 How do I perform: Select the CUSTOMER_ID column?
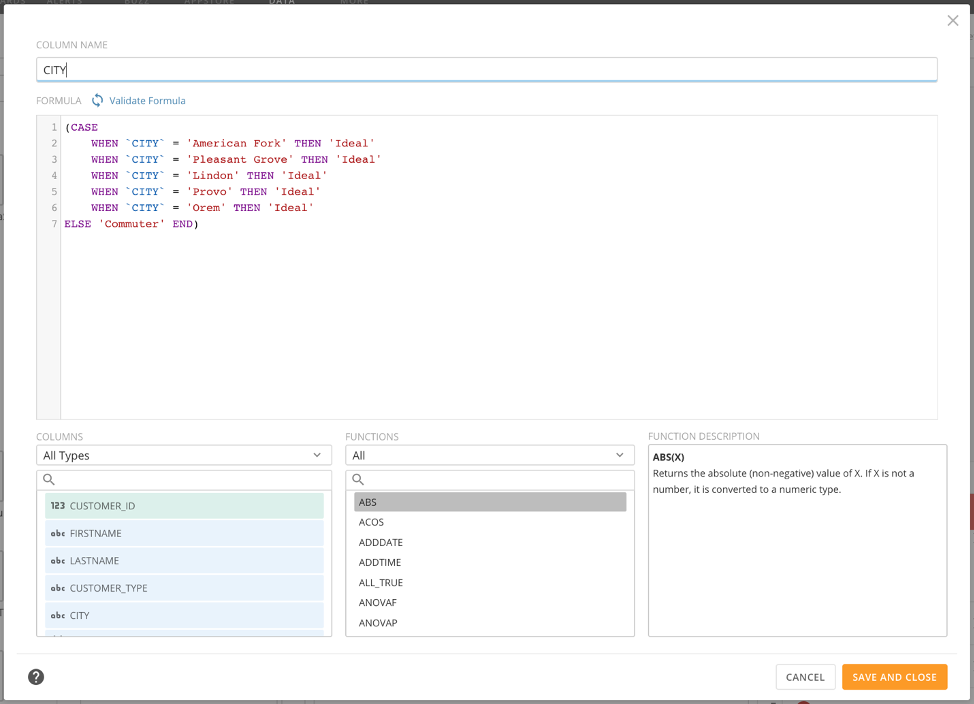coord(184,506)
